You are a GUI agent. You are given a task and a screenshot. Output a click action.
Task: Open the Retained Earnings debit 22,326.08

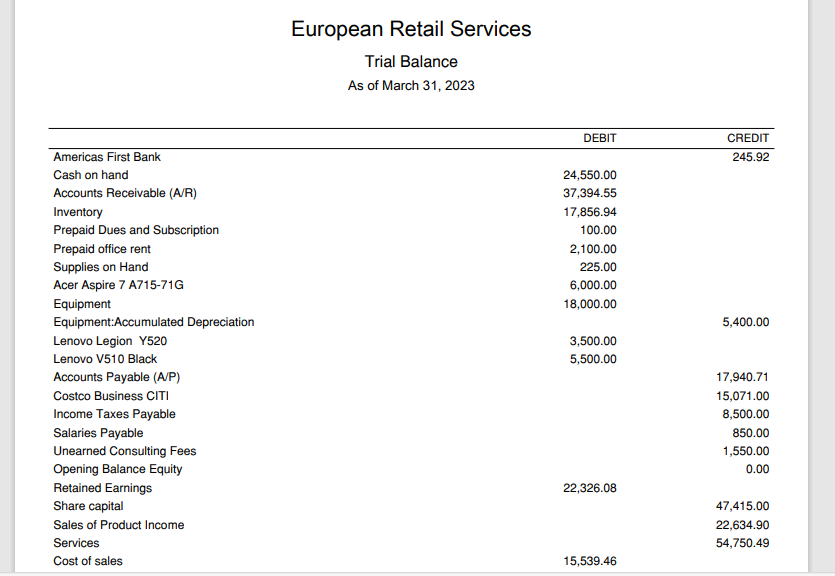pos(590,488)
